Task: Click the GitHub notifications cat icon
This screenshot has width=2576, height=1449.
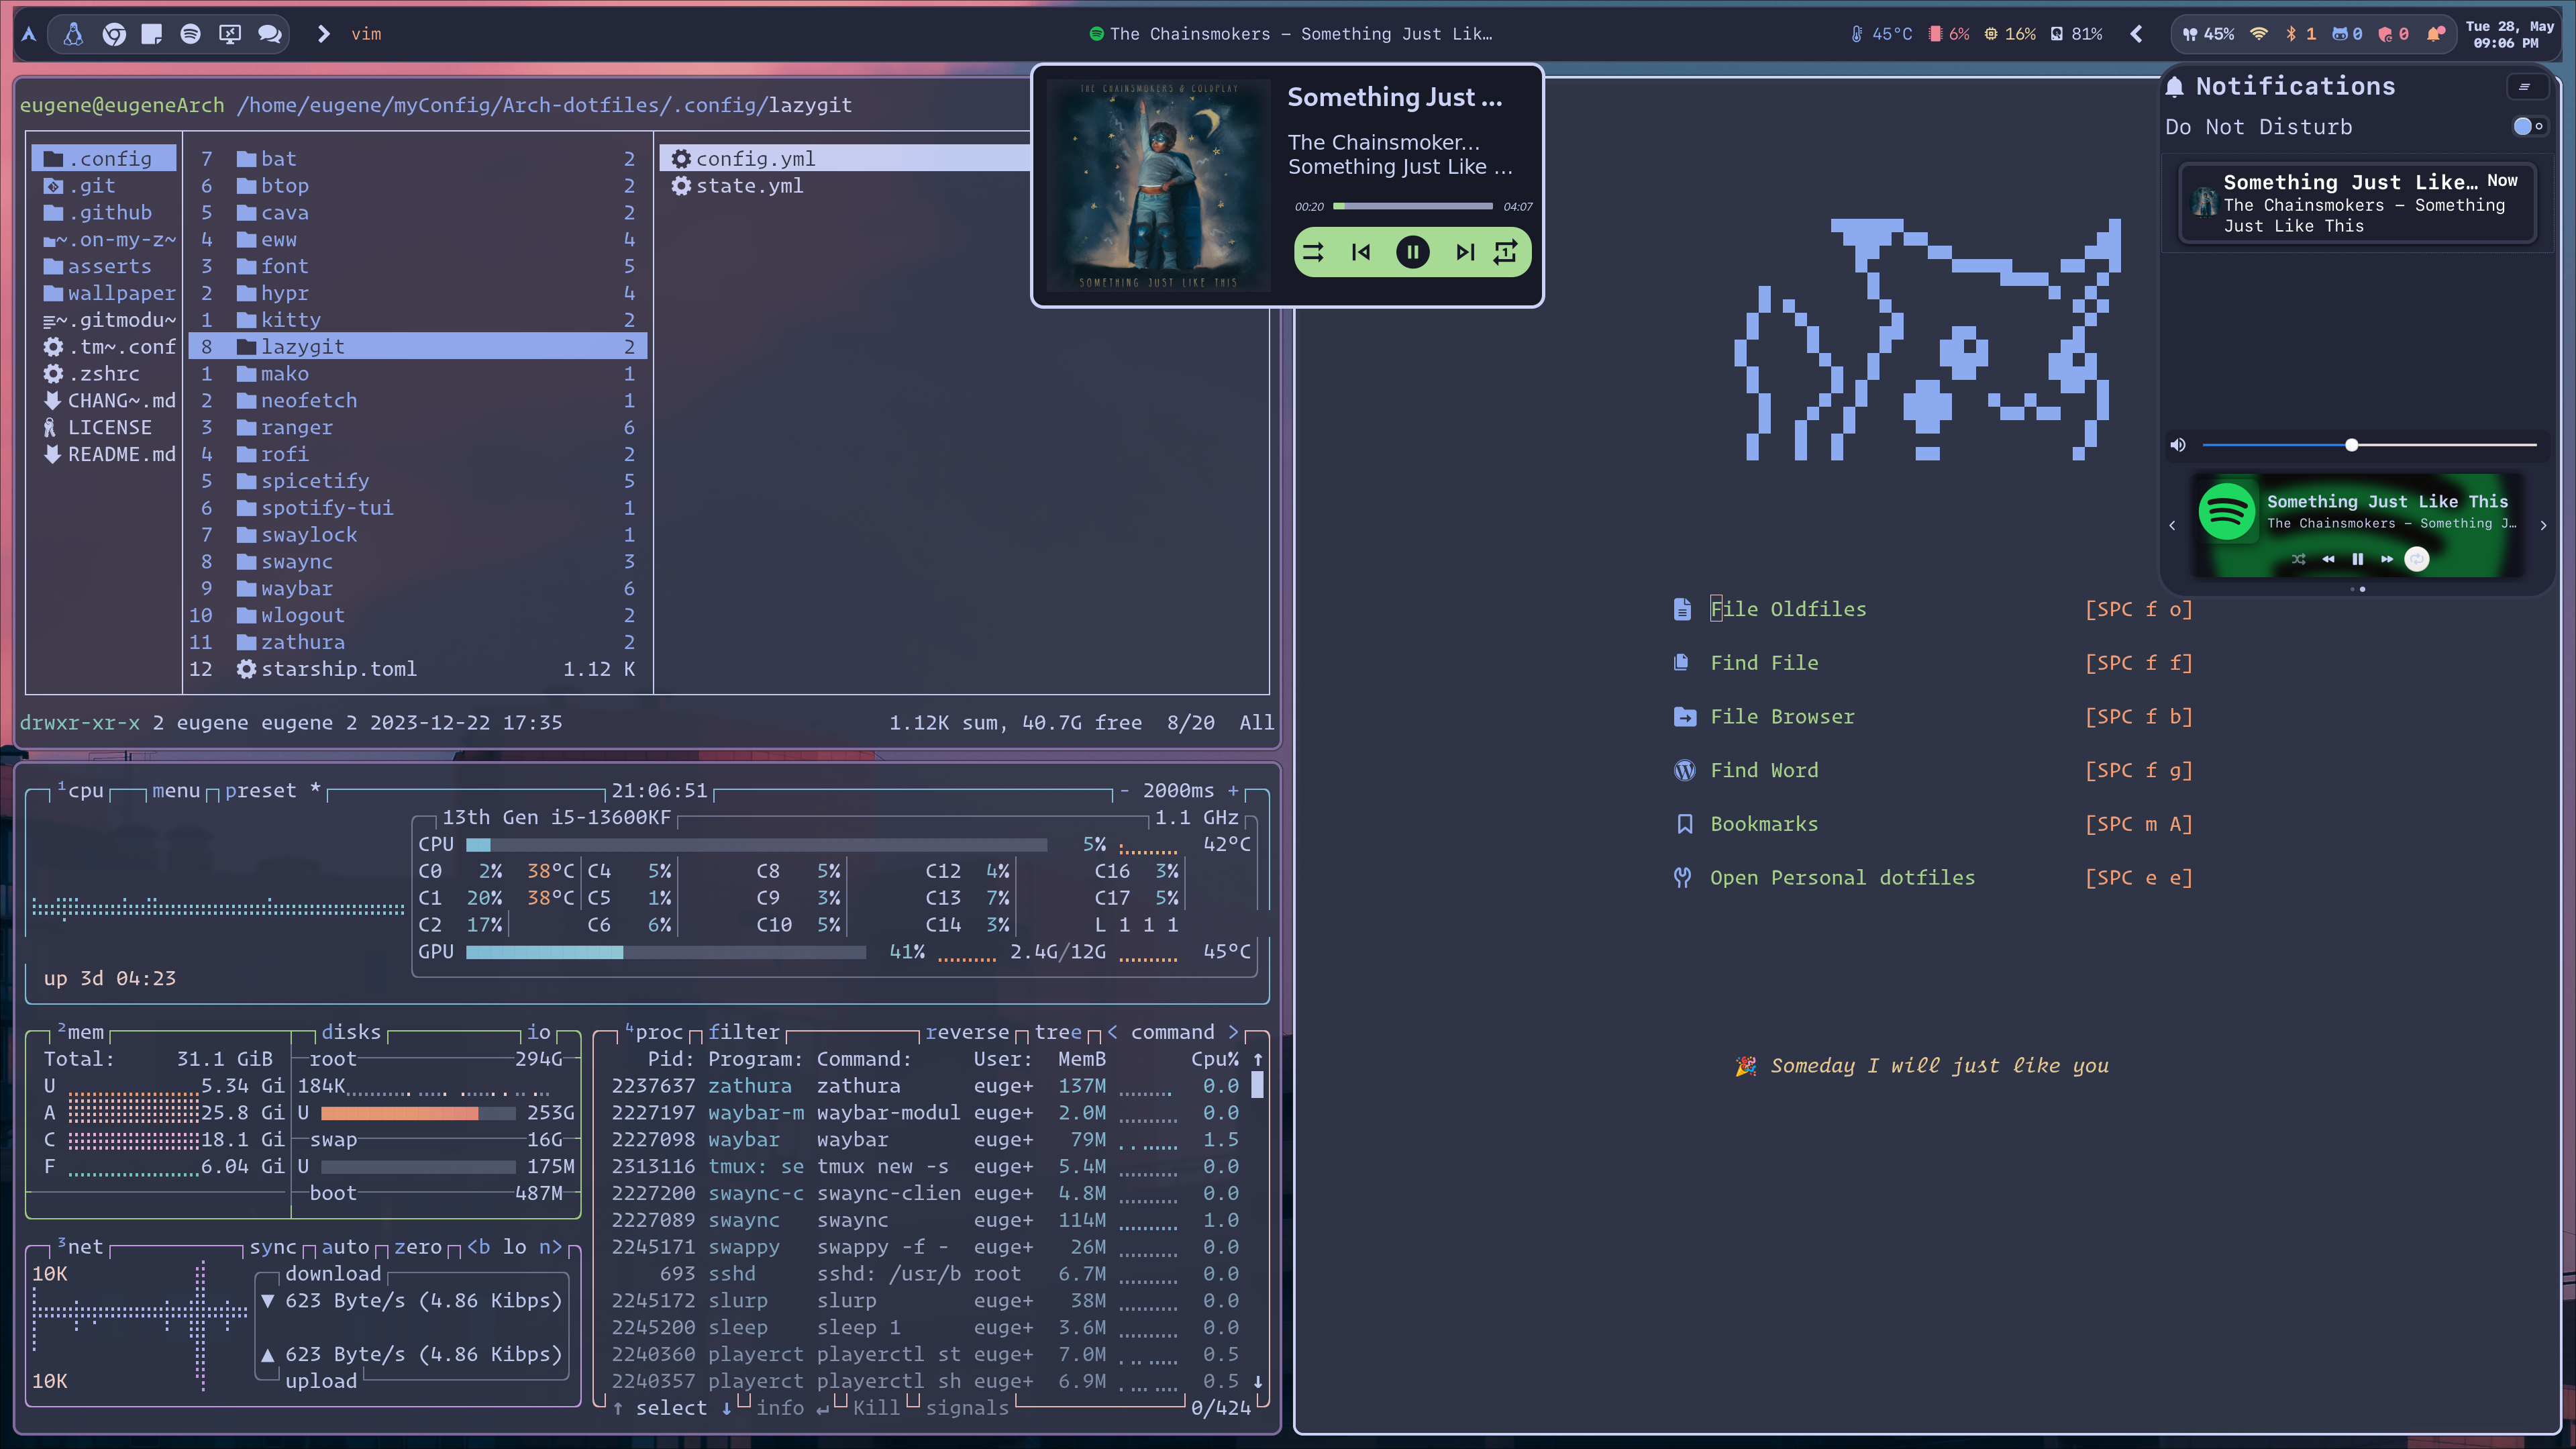Action: [2340, 34]
